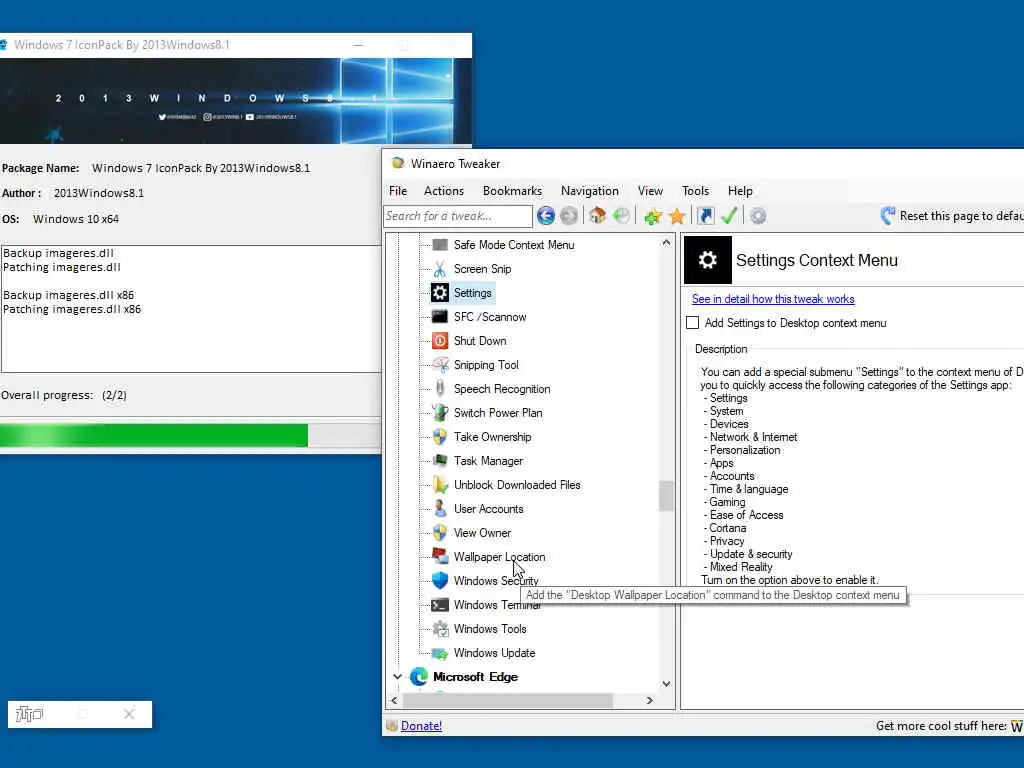Click the Donate! link
The height and width of the screenshot is (768, 1024).
point(421,726)
